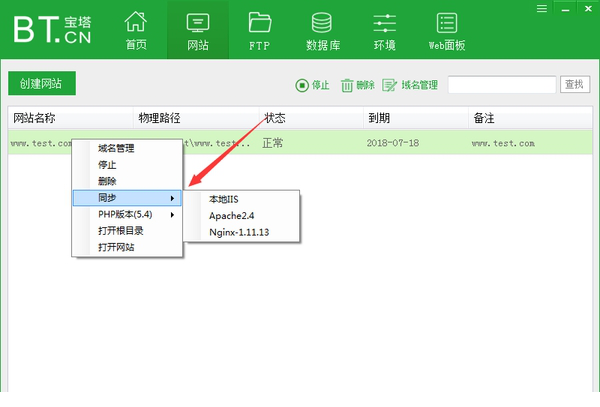Click the 创建网站 button

point(42,85)
